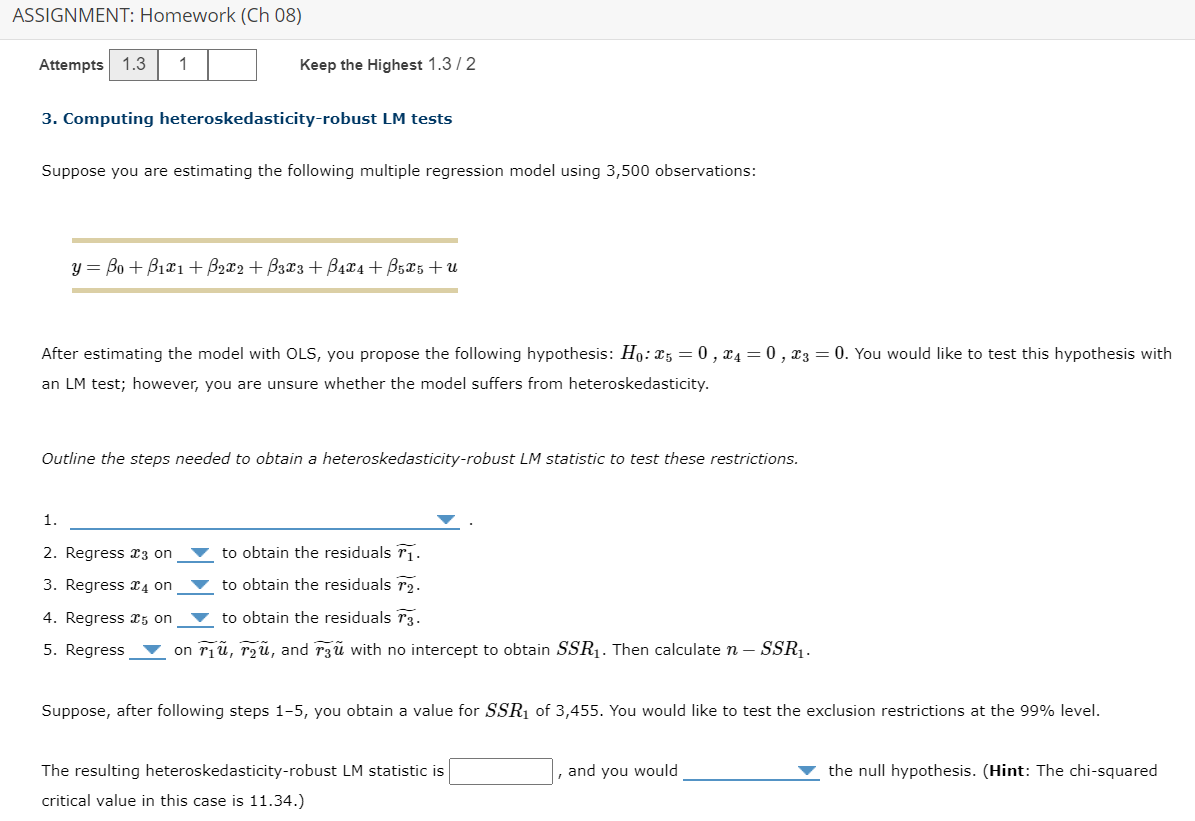Click the residuals r1 notation in step 2

[x=404, y=551]
